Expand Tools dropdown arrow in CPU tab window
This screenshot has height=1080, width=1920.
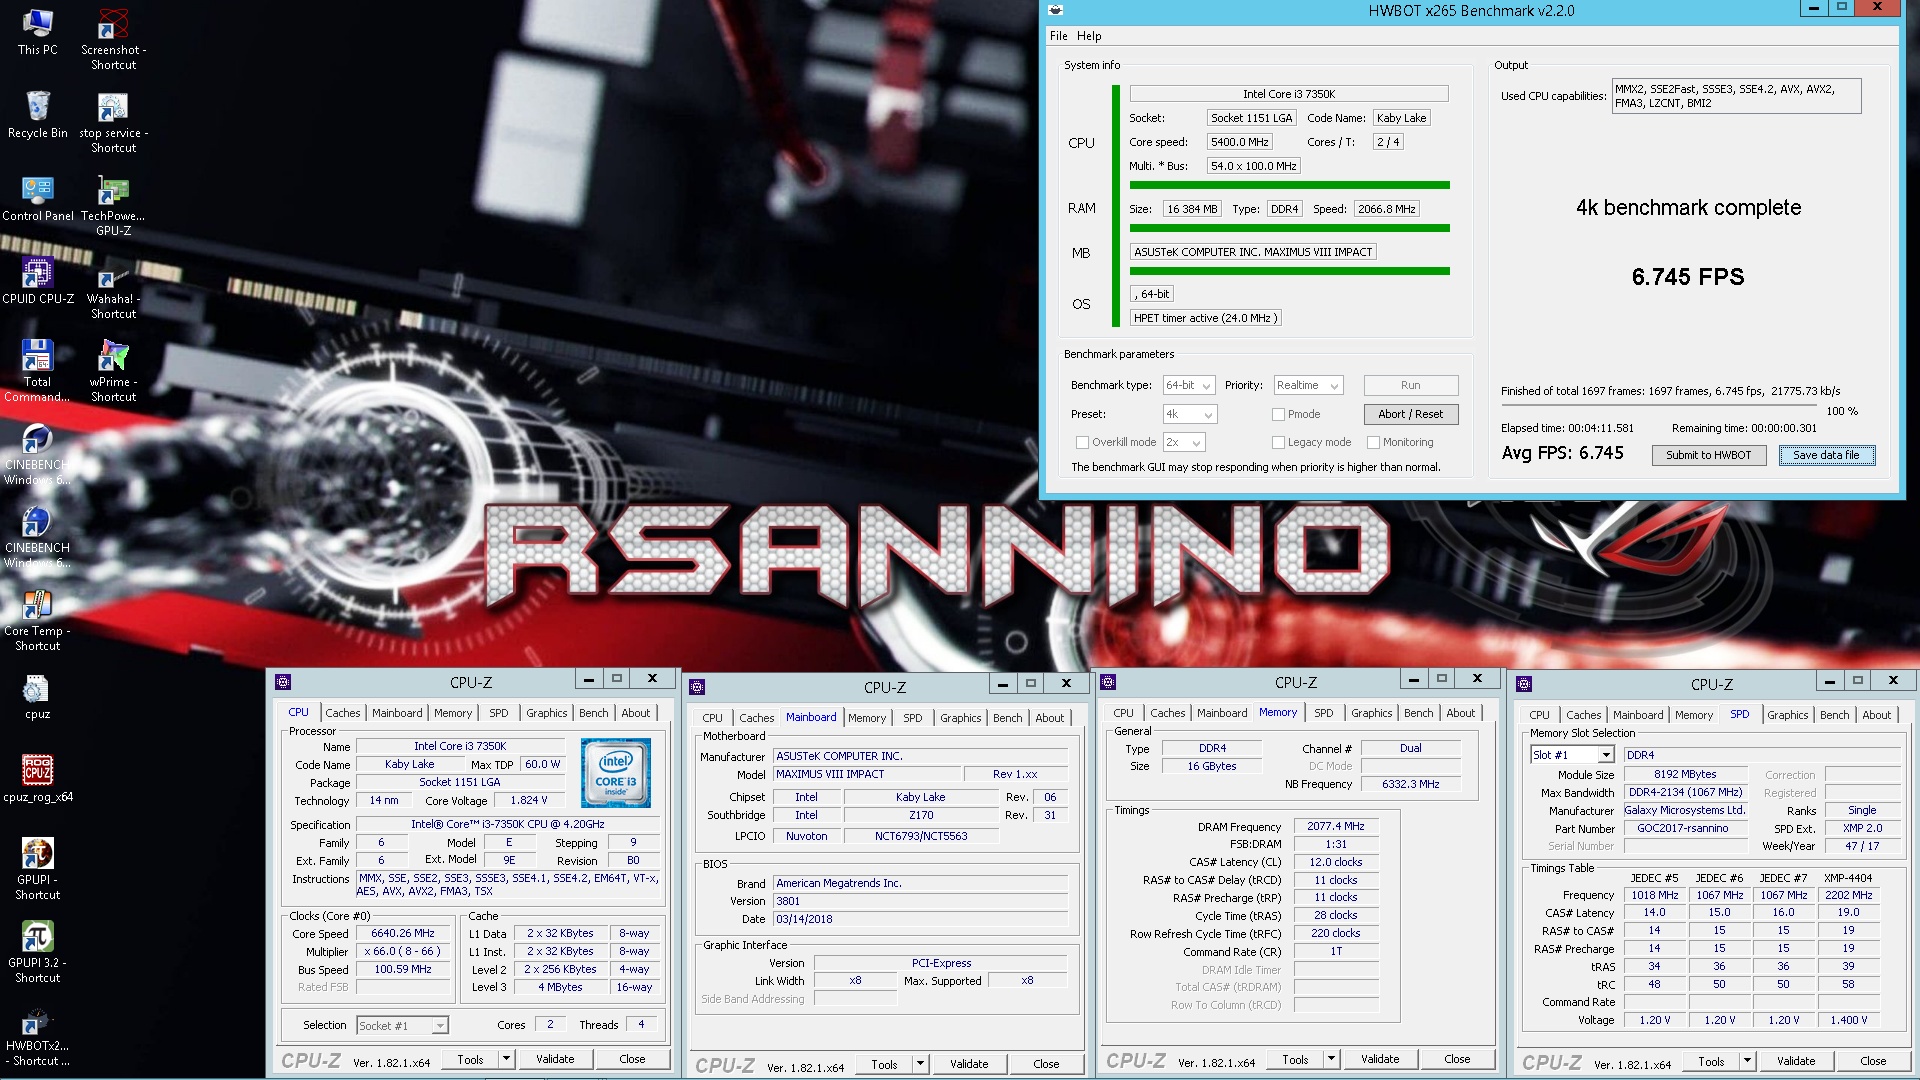(x=506, y=1059)
